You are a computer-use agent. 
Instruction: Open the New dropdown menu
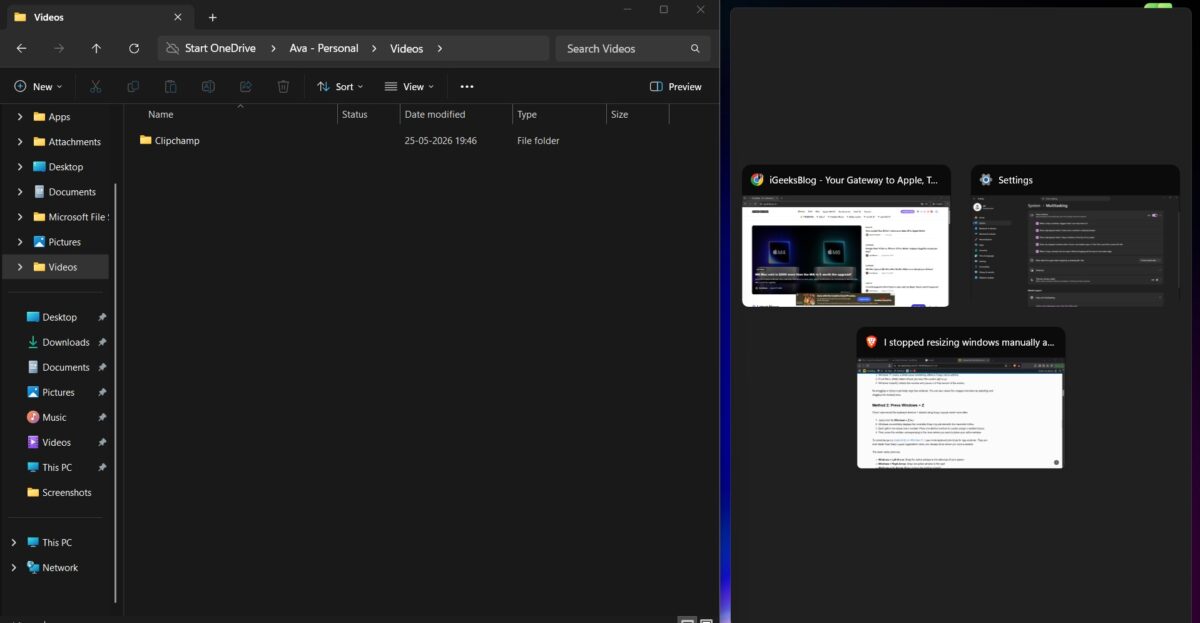[38, 87]
